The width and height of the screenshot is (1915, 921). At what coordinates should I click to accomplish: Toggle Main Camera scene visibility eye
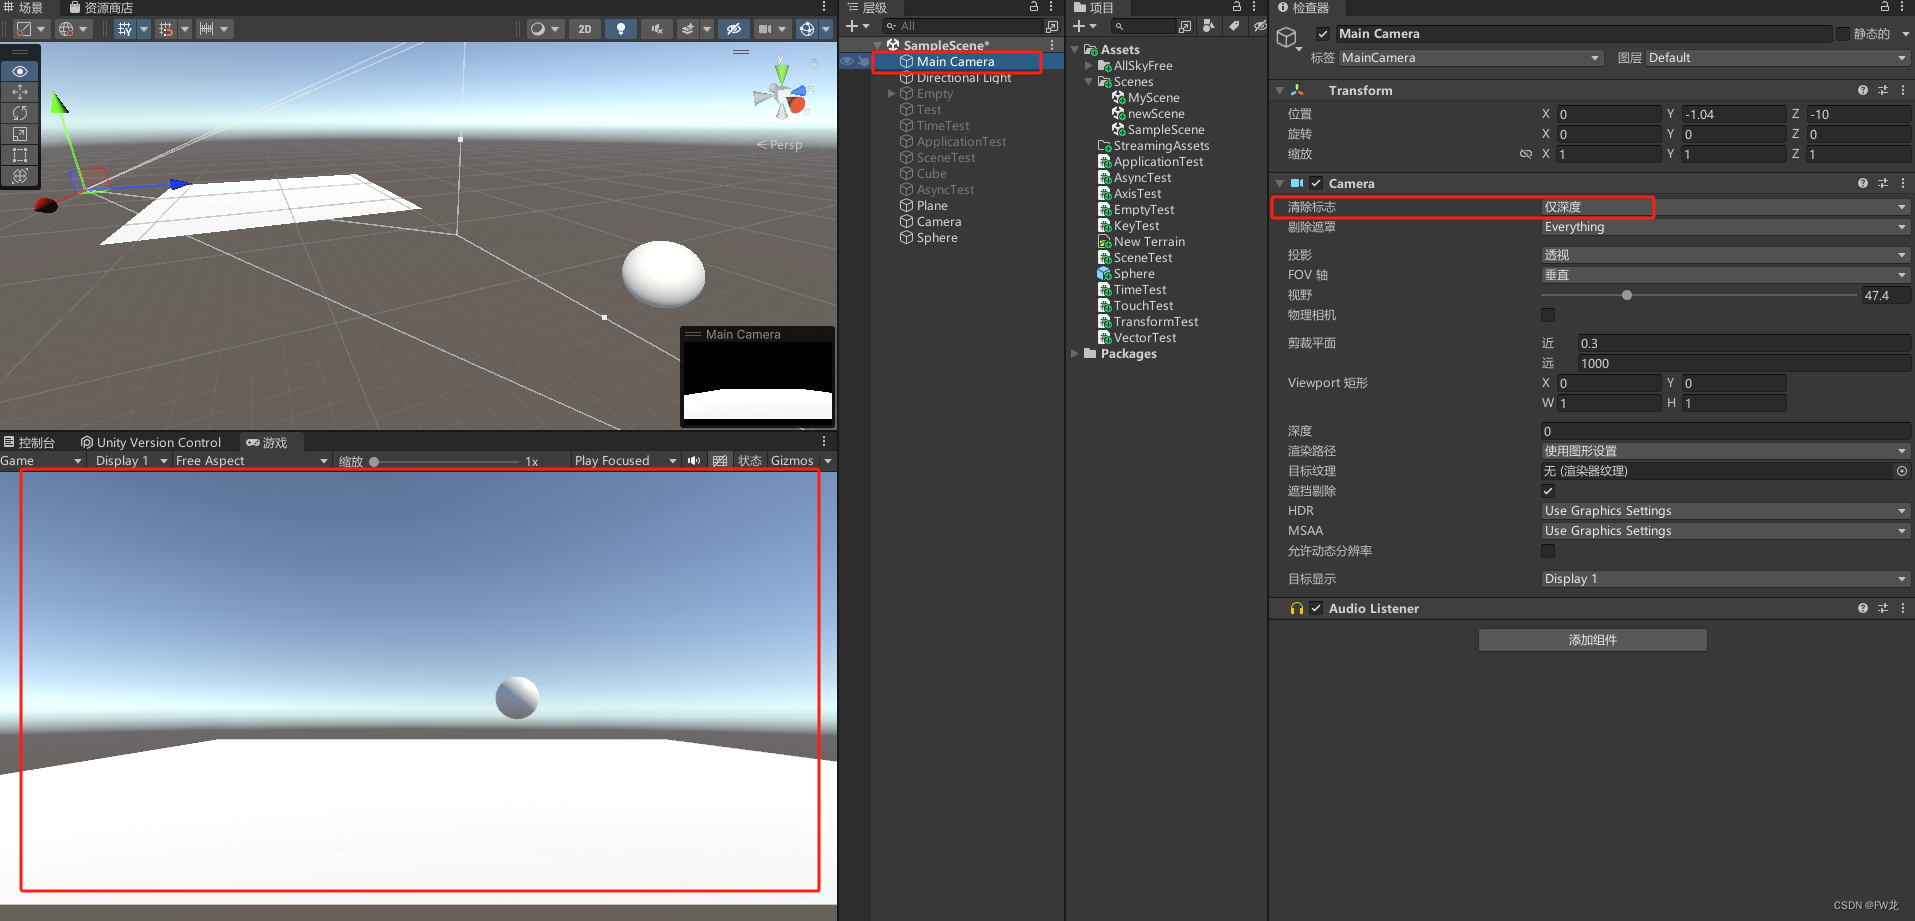click(x=847, y=62)
